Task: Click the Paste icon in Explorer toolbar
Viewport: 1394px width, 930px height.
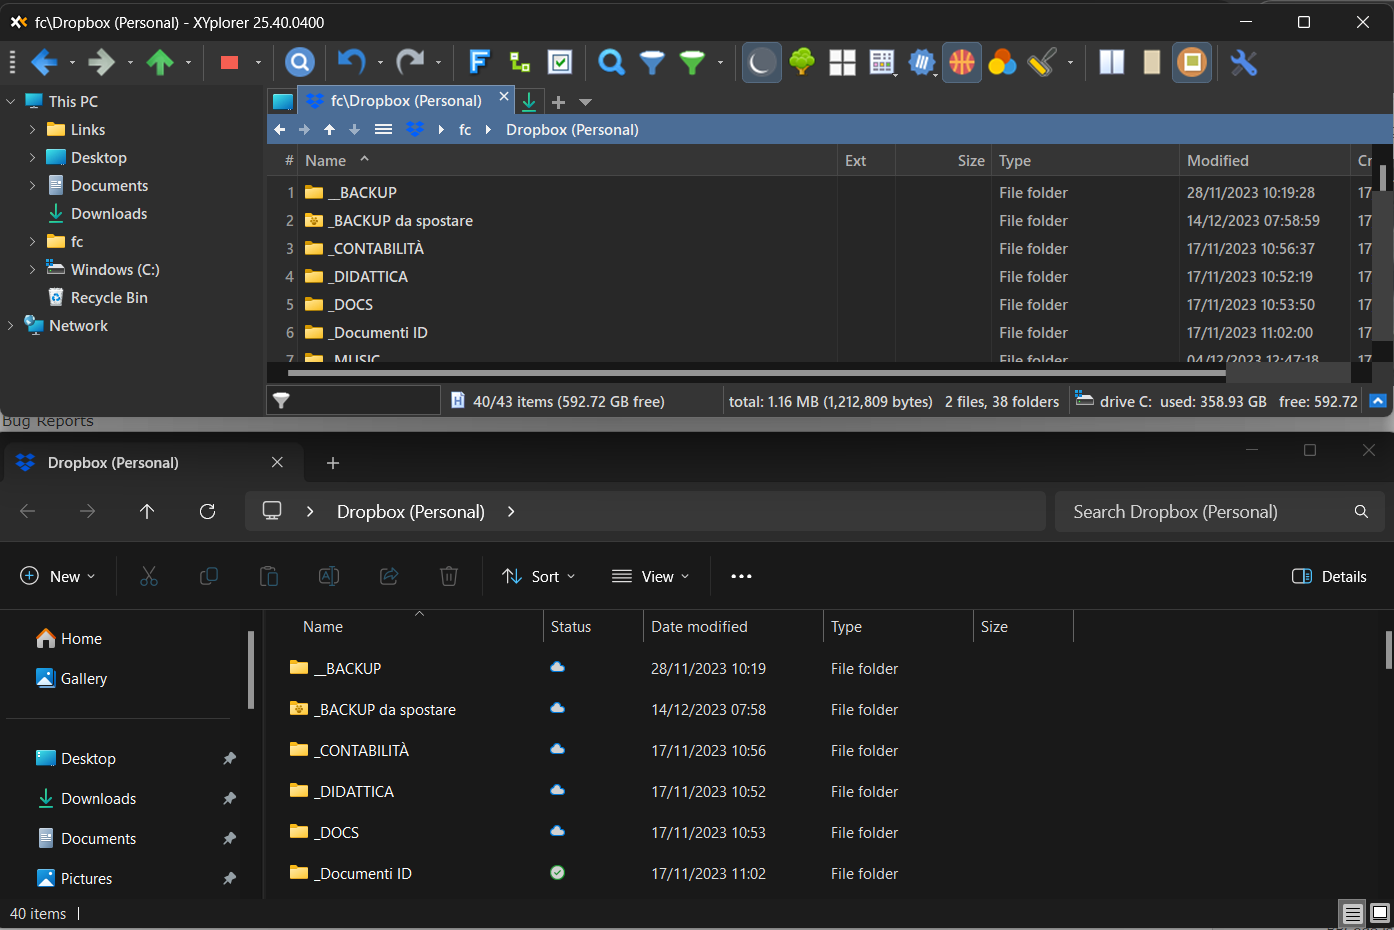Action: 268,576
